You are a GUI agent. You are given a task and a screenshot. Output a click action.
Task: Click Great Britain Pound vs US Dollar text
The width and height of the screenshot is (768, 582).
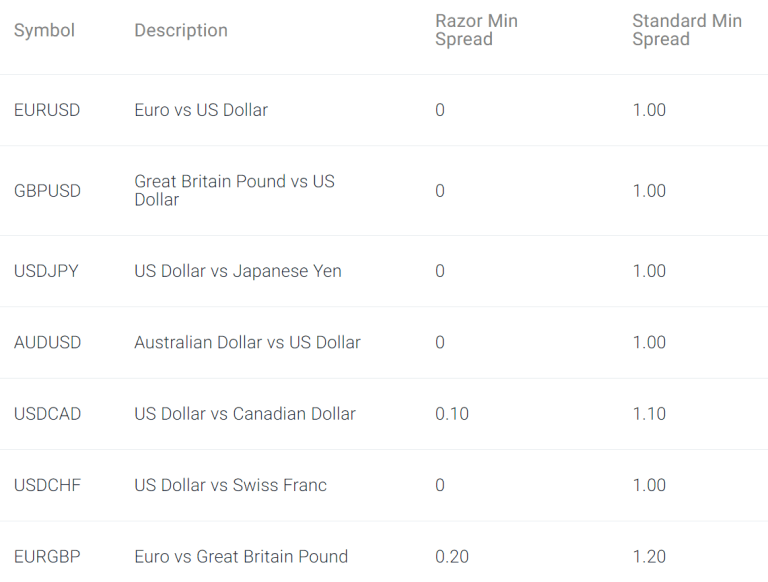(234, 190)
